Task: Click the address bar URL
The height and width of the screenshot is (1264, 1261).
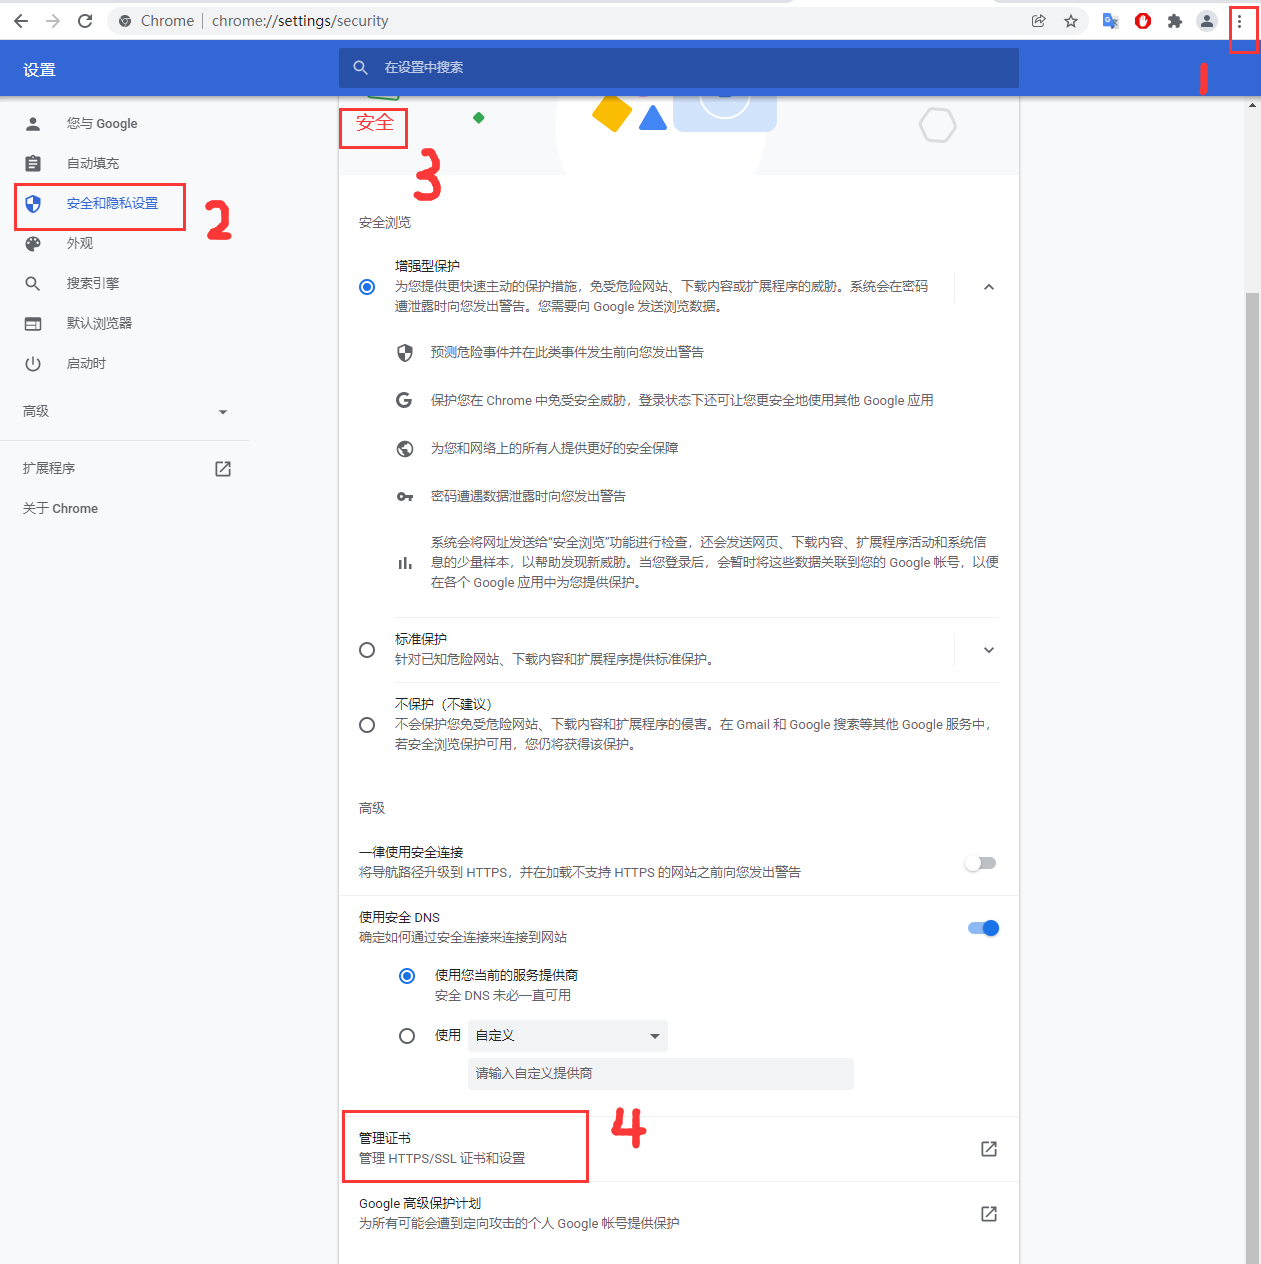Action: coord(300,21)
